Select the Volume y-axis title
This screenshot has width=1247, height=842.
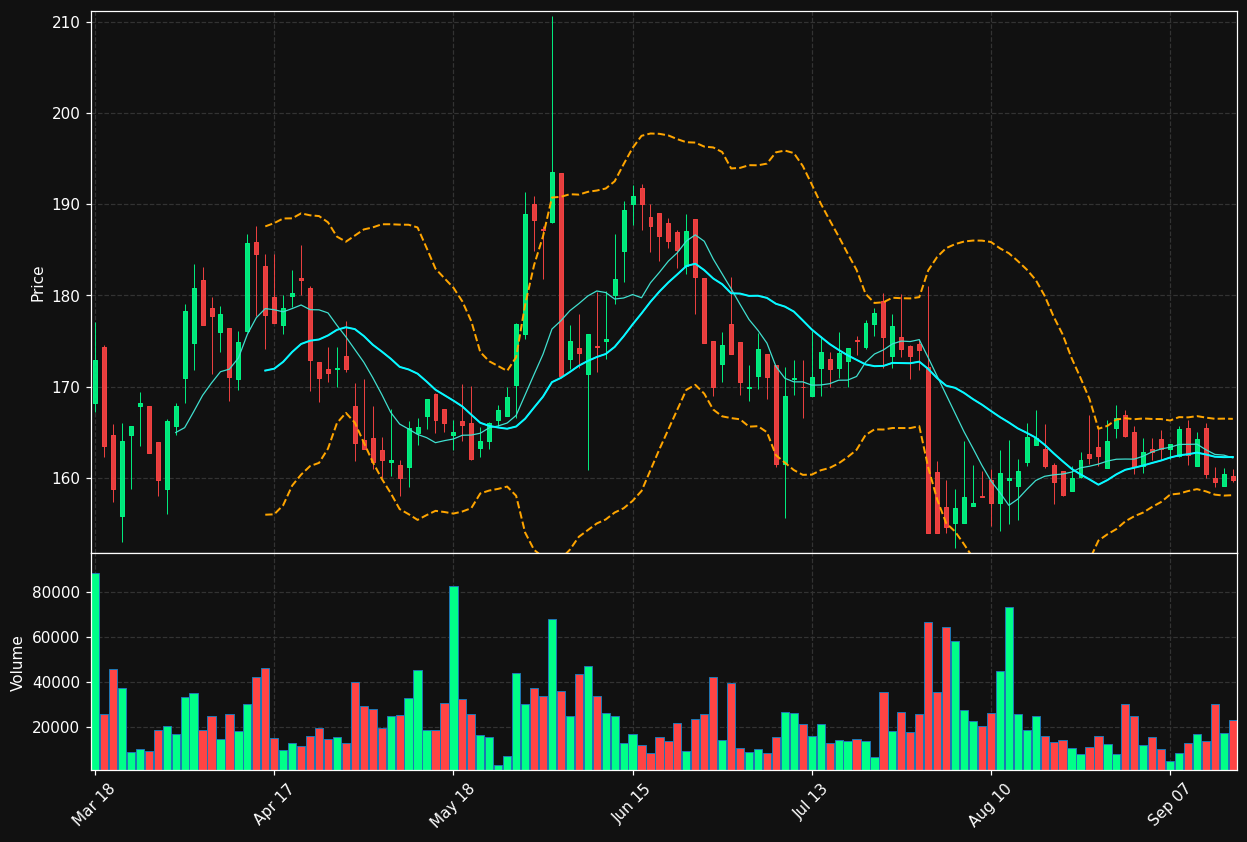click(x=18, y=662)
